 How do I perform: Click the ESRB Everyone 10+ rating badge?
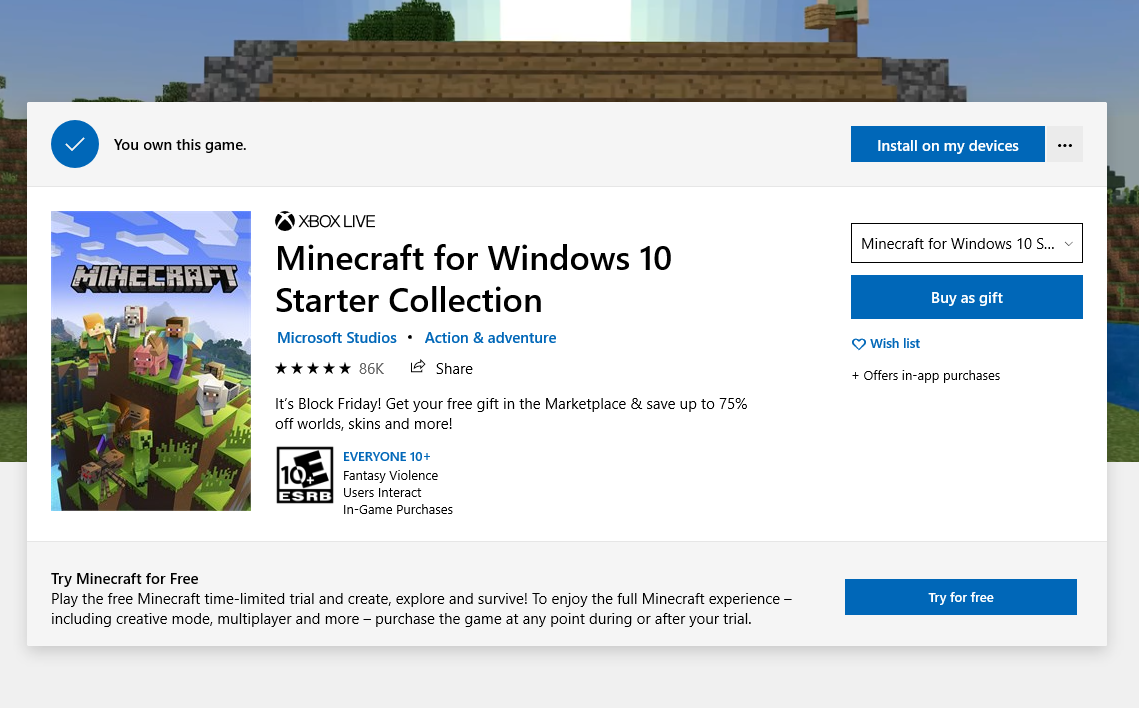[304, 475]
